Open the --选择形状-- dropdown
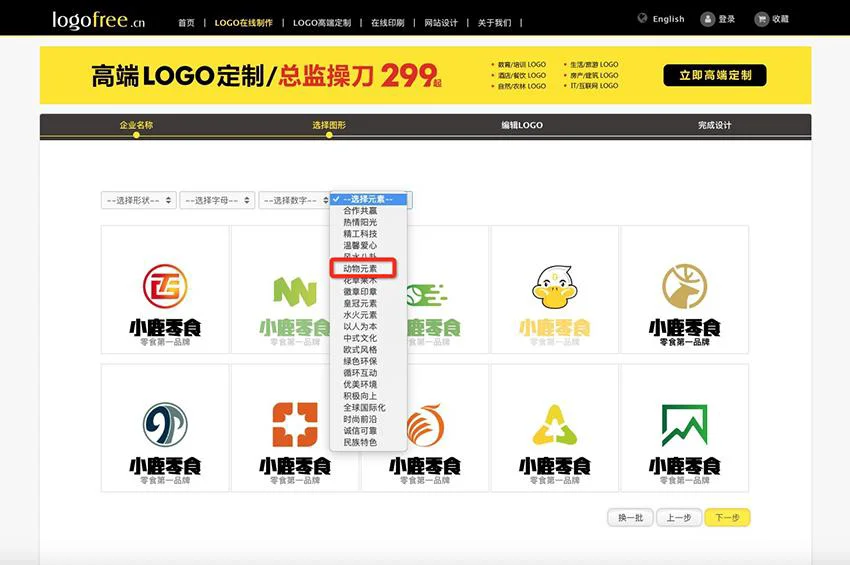Screen dimensions: 850x565 point(138,200)
